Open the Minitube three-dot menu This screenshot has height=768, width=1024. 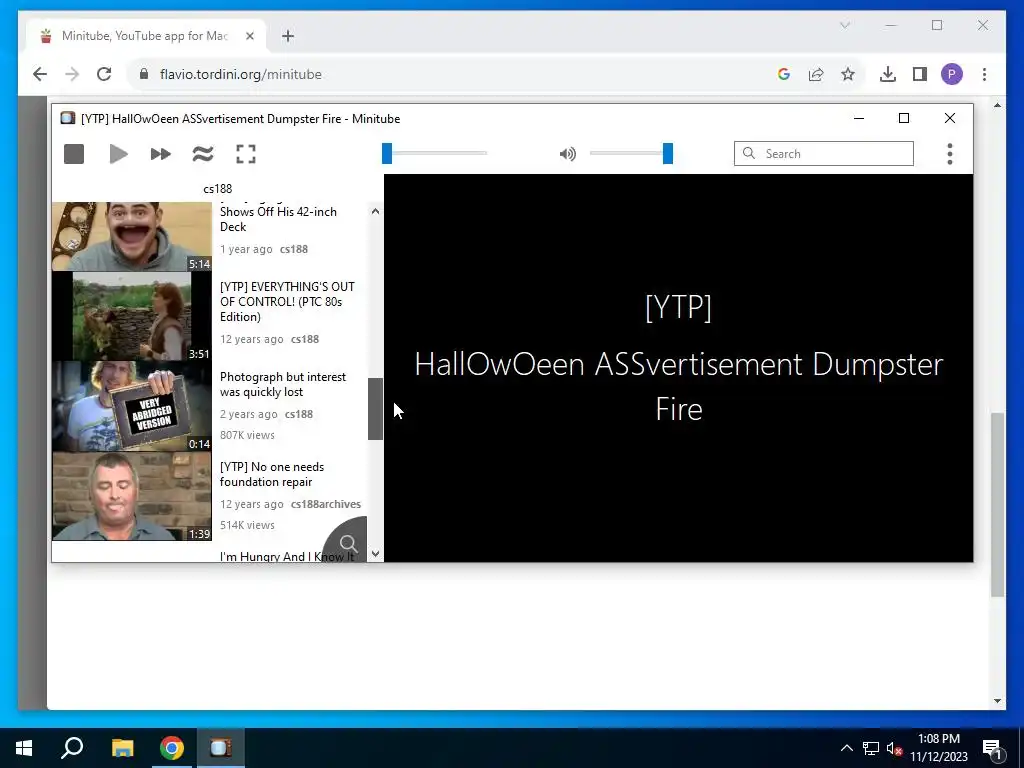tap(950, 154)
